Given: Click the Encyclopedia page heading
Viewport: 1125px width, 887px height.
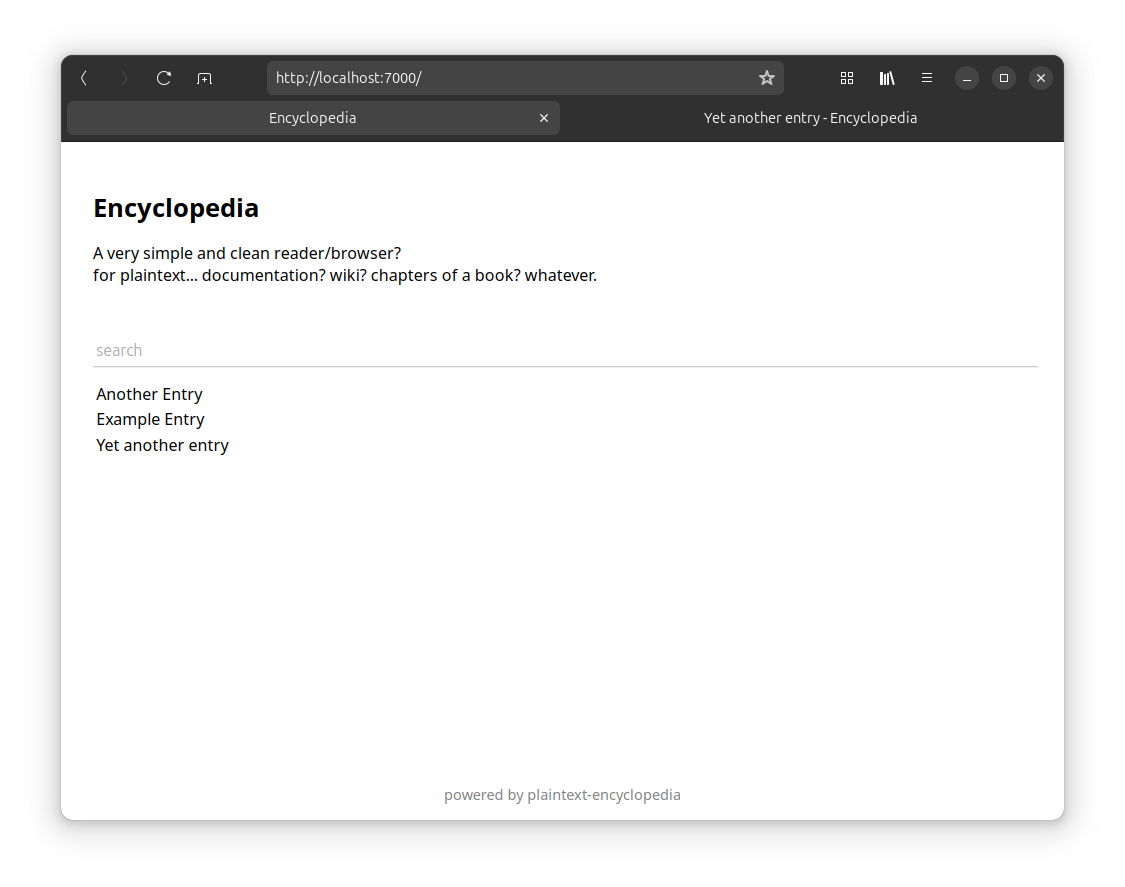Looking at the screenshot, I should (176, 208).
